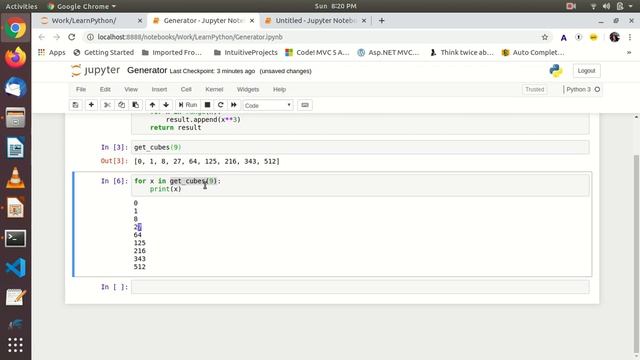Open the Kernel menu
640x360 pixels.
214,89
